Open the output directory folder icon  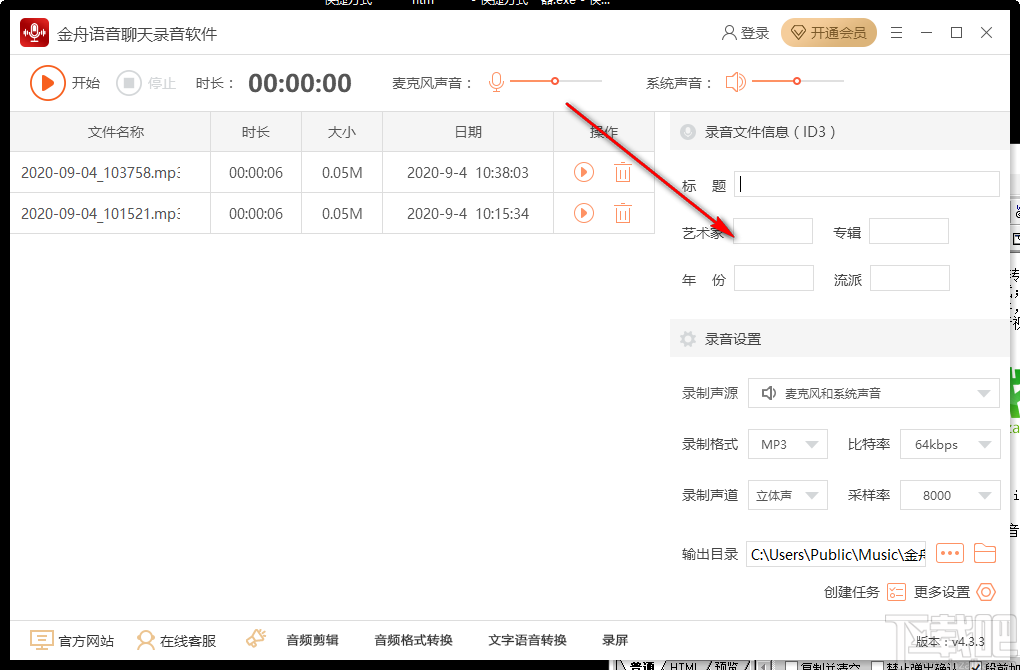[x=986, y=553]
